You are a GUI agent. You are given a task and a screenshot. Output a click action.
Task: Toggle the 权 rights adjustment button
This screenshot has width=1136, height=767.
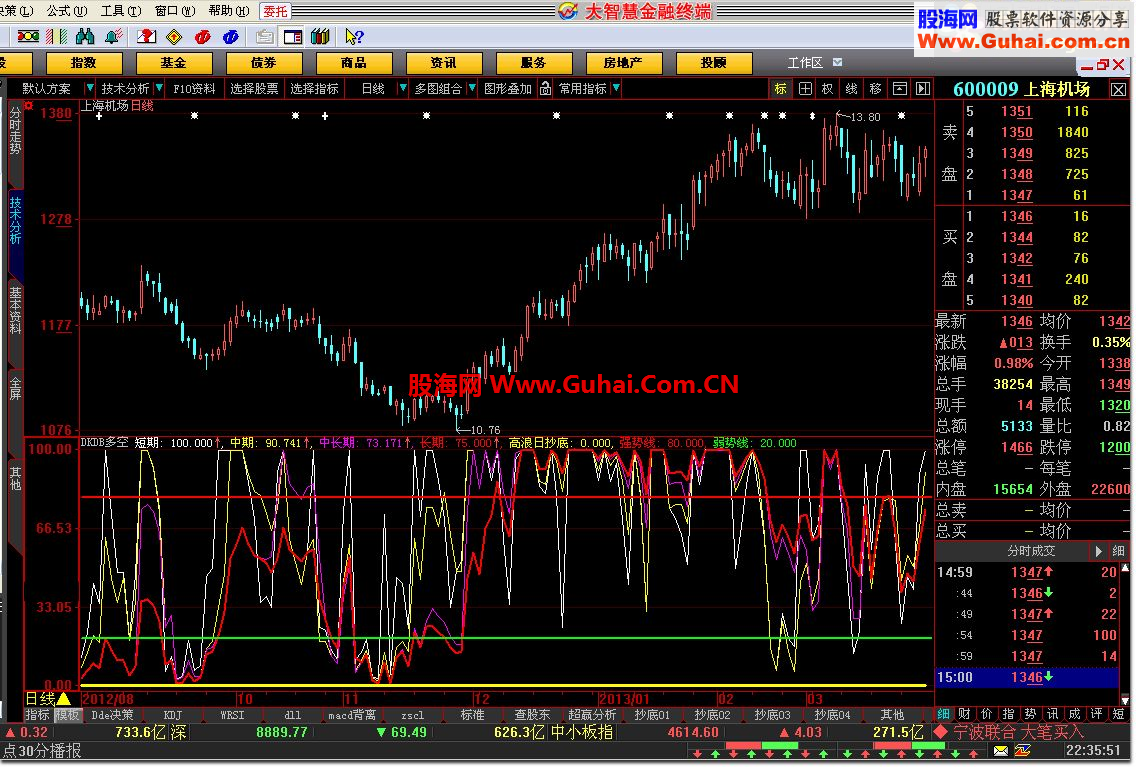point(828,88)
